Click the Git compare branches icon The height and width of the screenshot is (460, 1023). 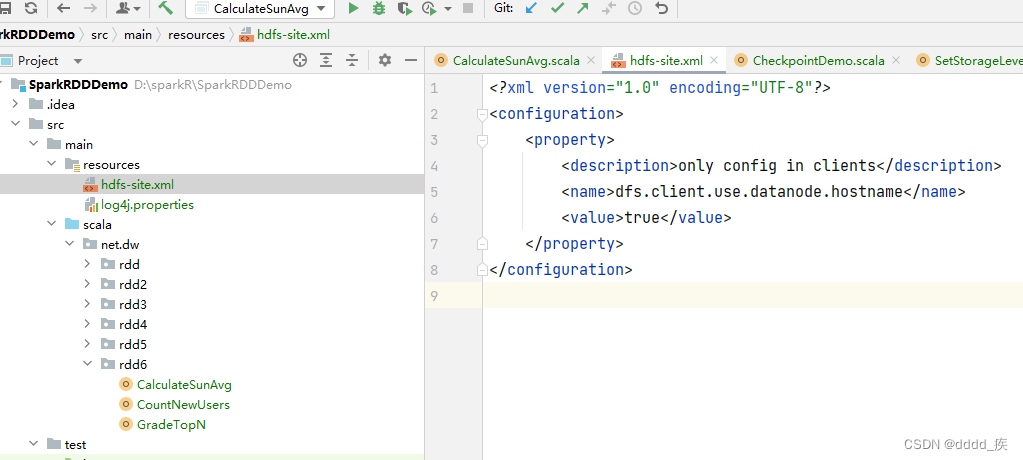pyautogui.click(x=609, y=8)
